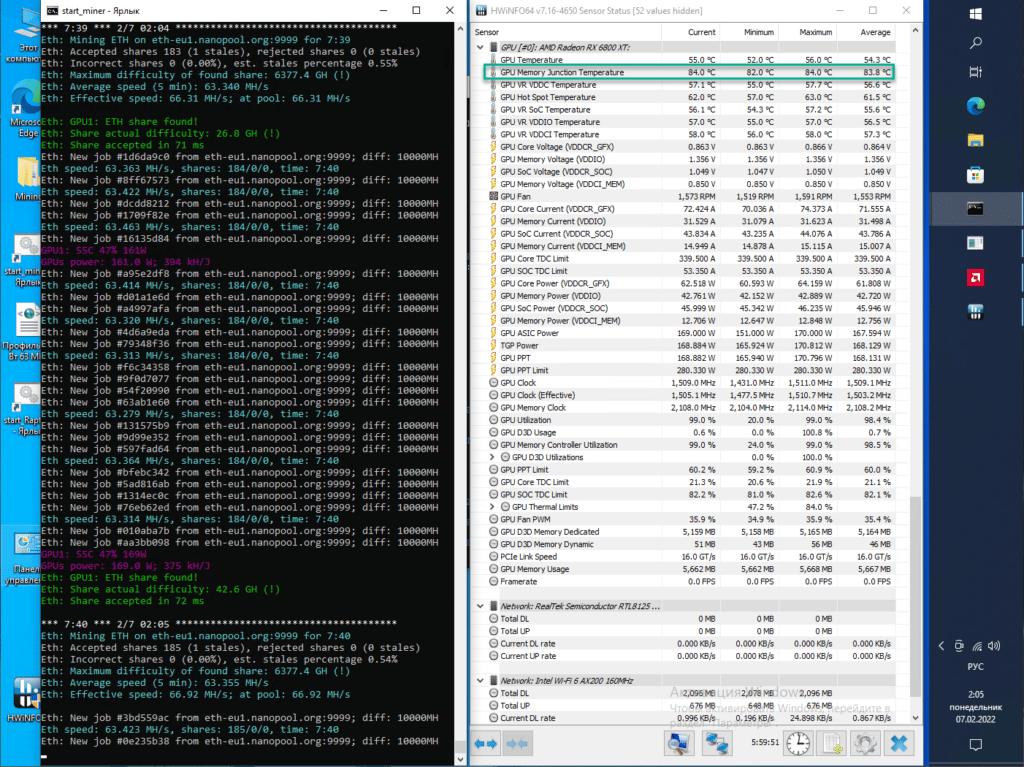Collapse the GPU [#0] AMD Radeon section
1024x767 pixels.
tap(481, 48)
